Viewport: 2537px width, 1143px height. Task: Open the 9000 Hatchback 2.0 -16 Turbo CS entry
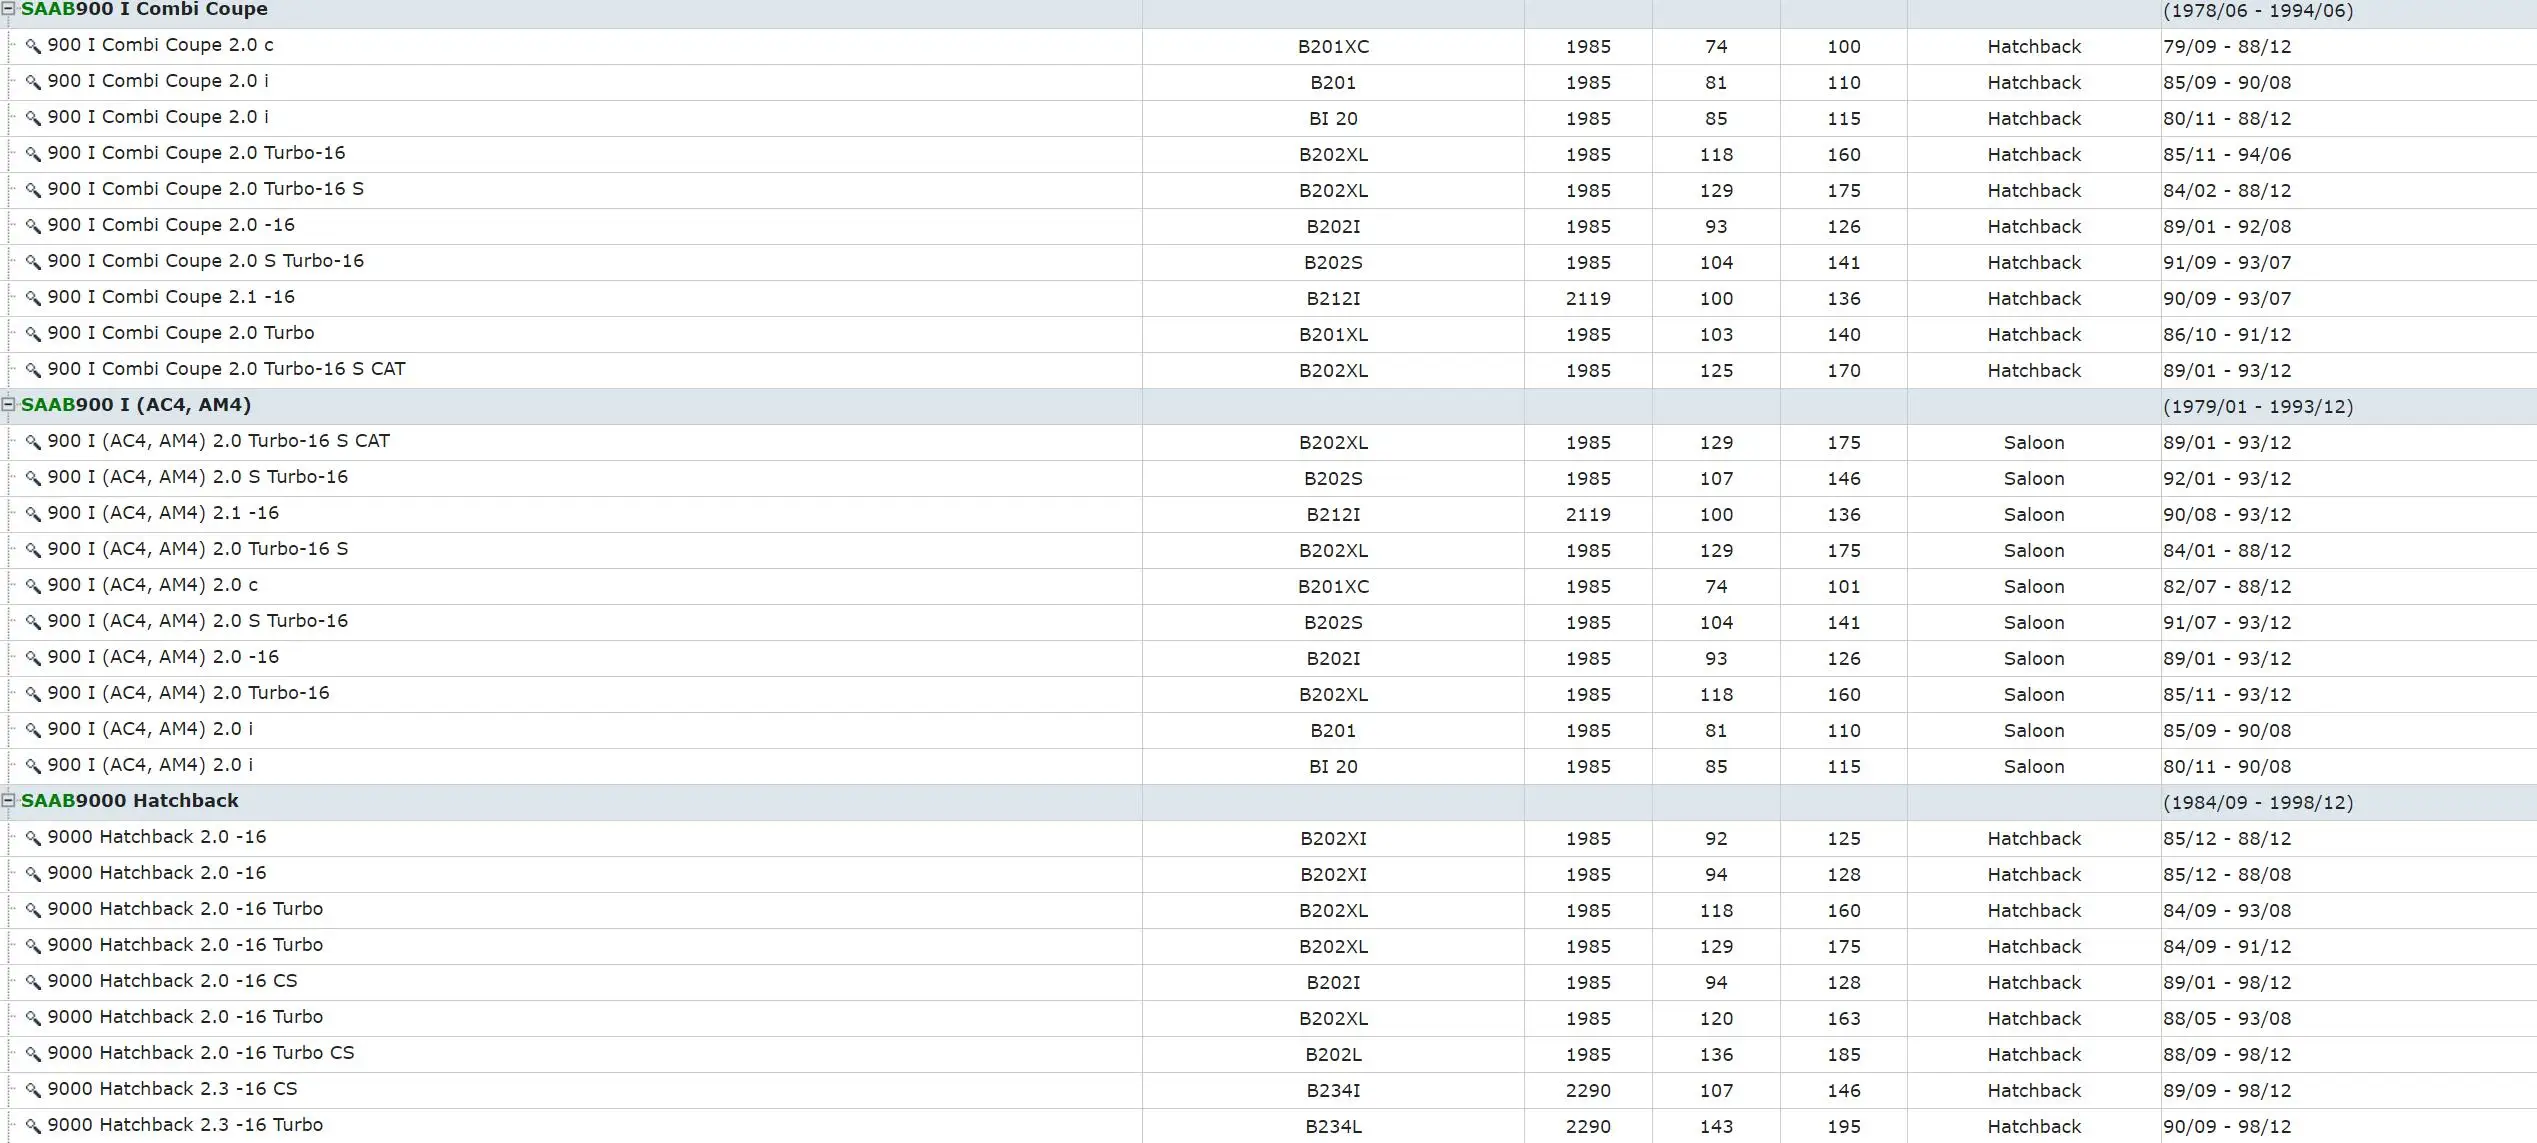click(x=201, y=1054)
